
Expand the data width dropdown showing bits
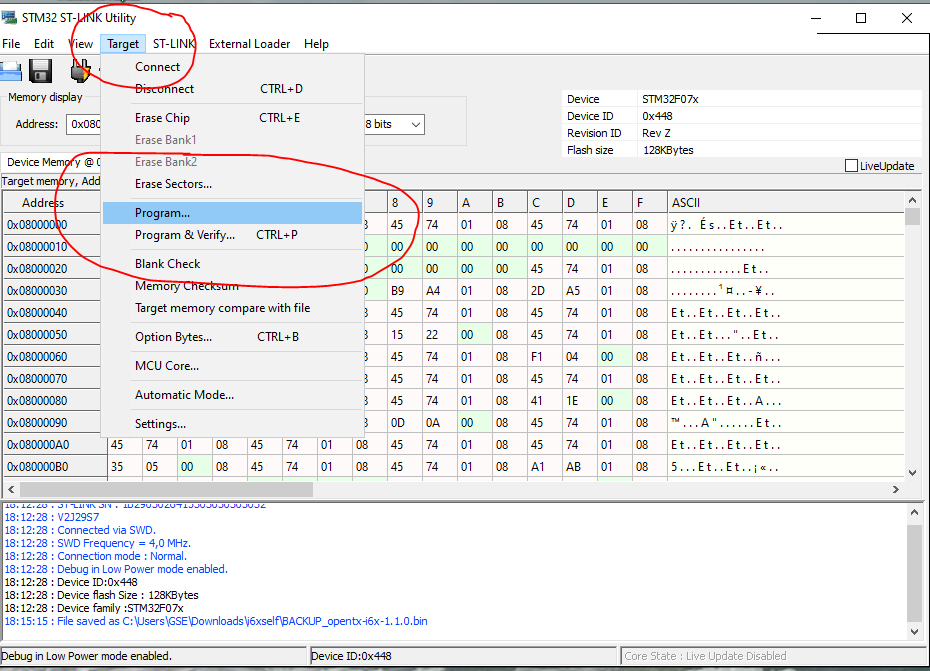[415, 124]
